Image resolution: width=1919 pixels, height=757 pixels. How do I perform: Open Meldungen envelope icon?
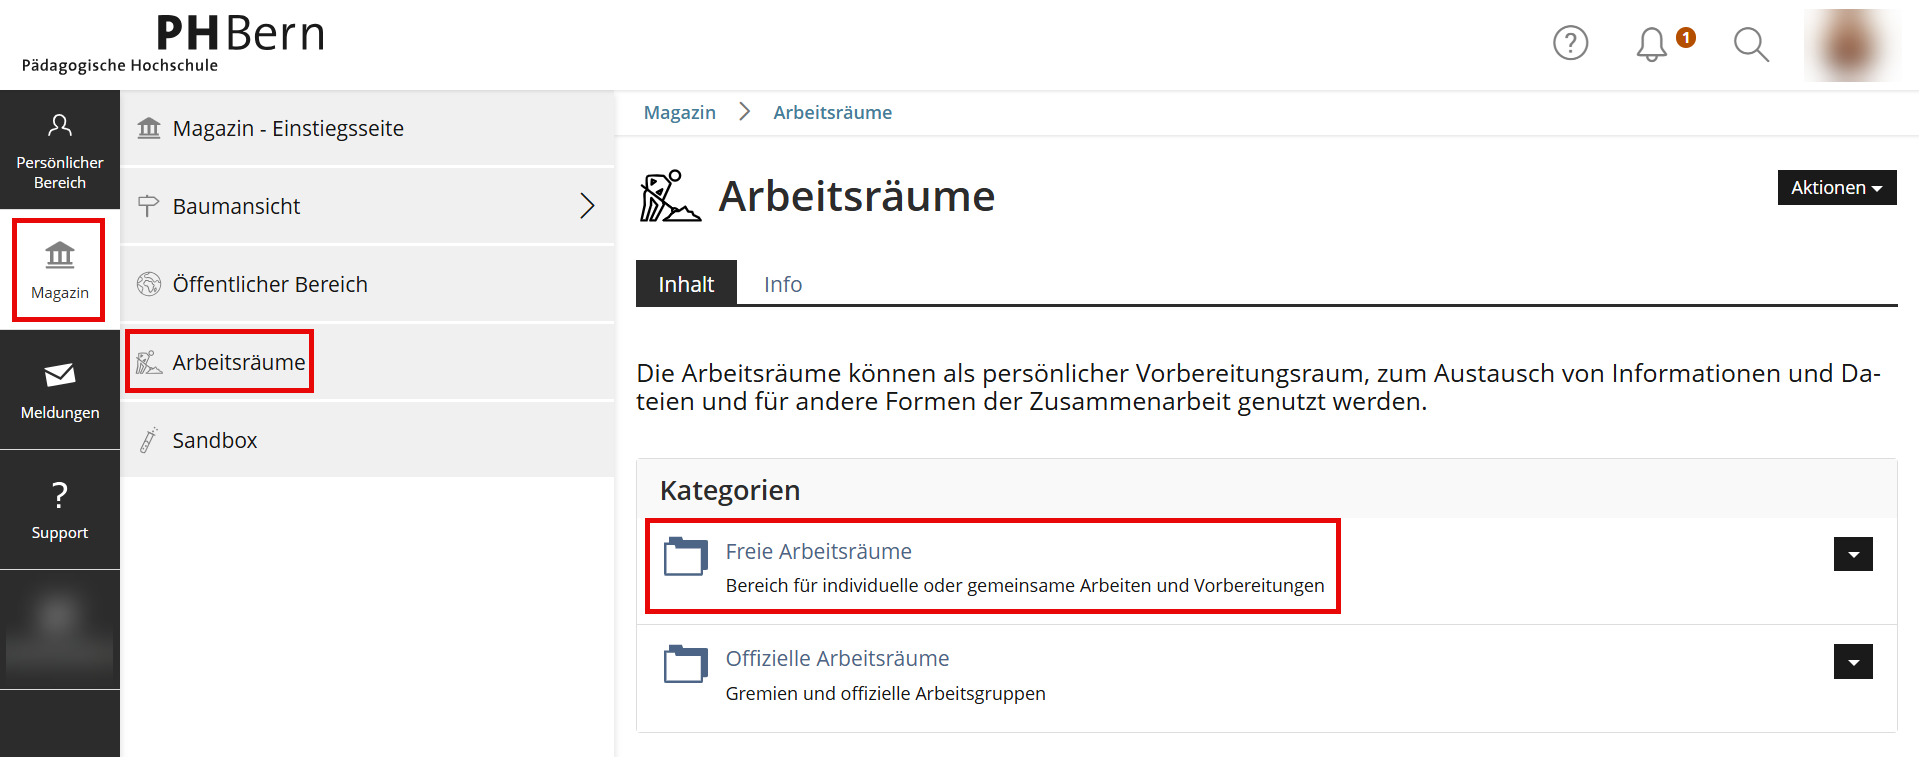(x=60, y=375)
